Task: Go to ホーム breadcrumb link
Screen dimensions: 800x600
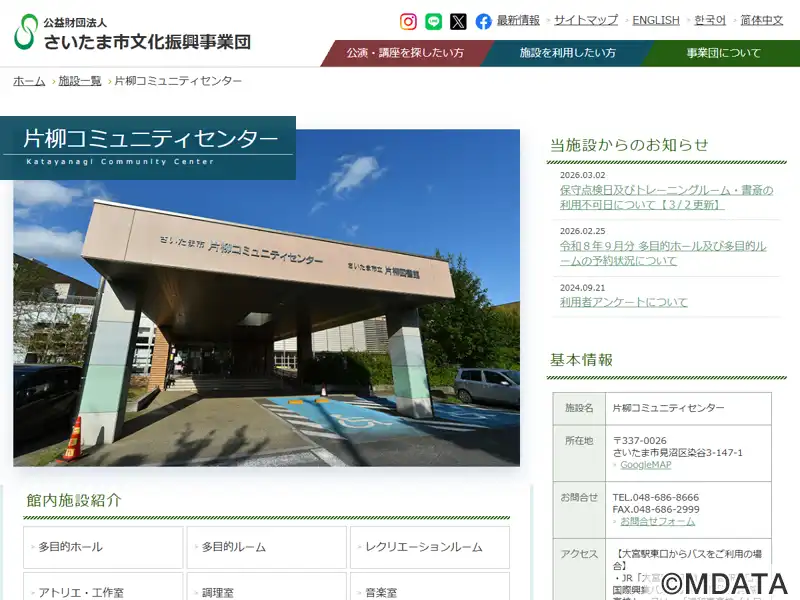Action: point(29,81)
